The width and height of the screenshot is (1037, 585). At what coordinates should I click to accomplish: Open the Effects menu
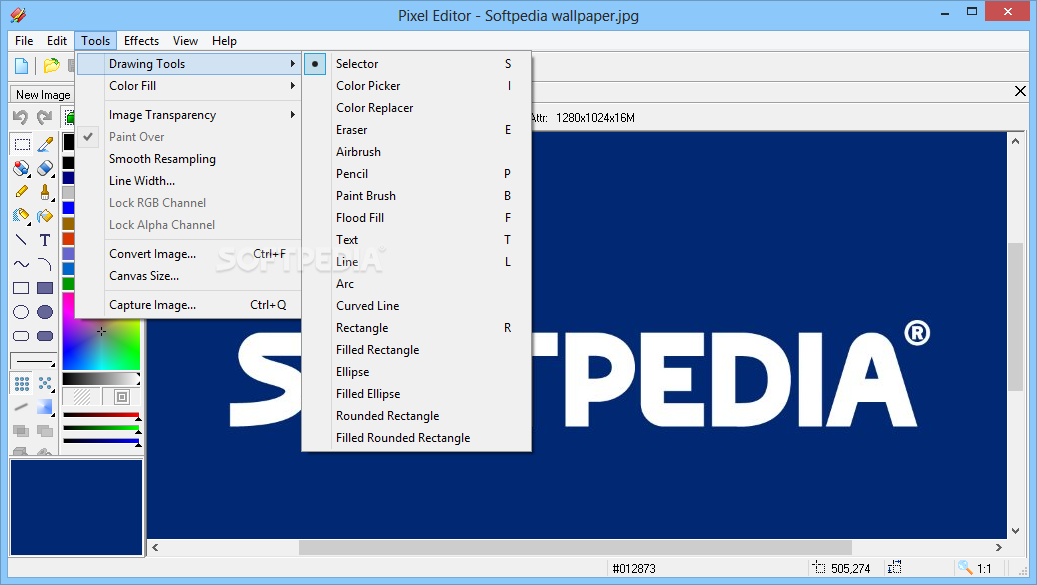pyautogui.click(x=142, y=41)
